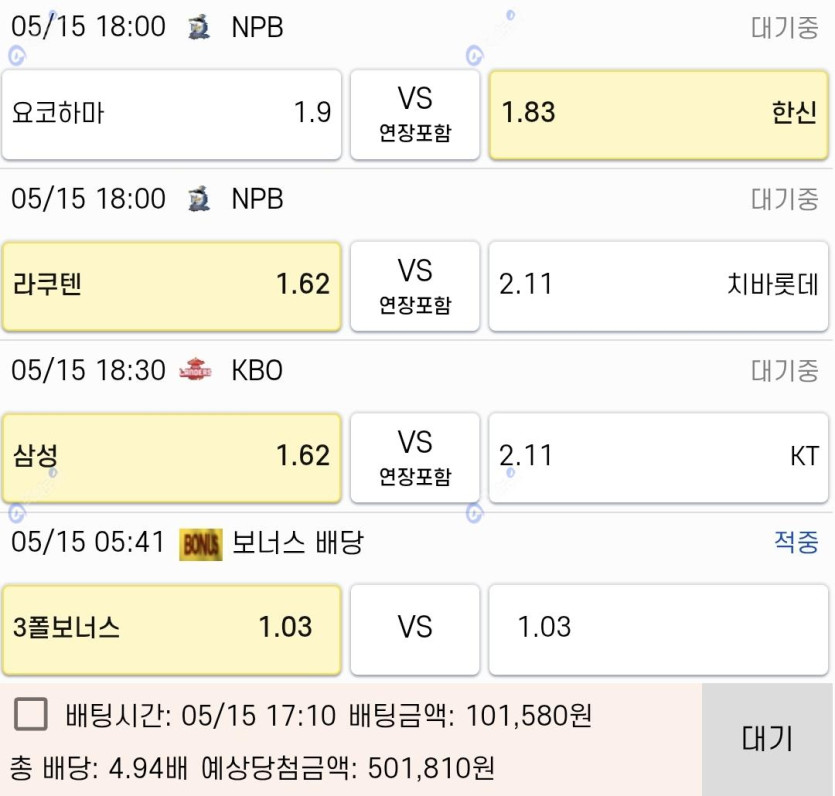Click the VS 연장포함 box for 삼성 vs KT
Viewport: 835px width, 796px height.
tap(415, 457)
